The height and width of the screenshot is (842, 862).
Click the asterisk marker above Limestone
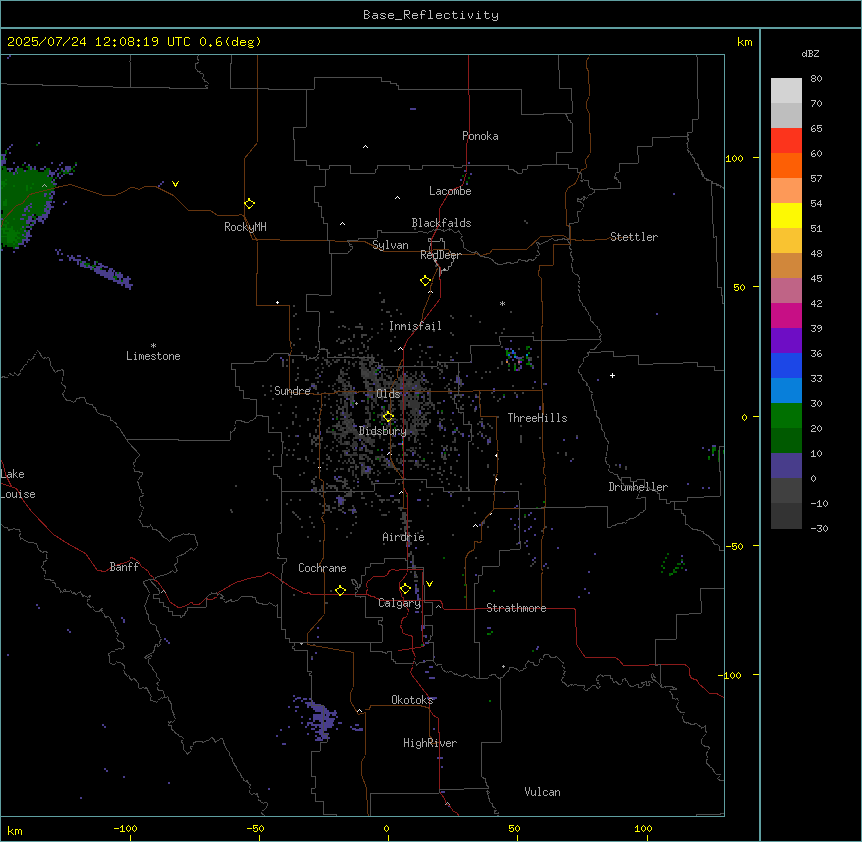point(153,345)
